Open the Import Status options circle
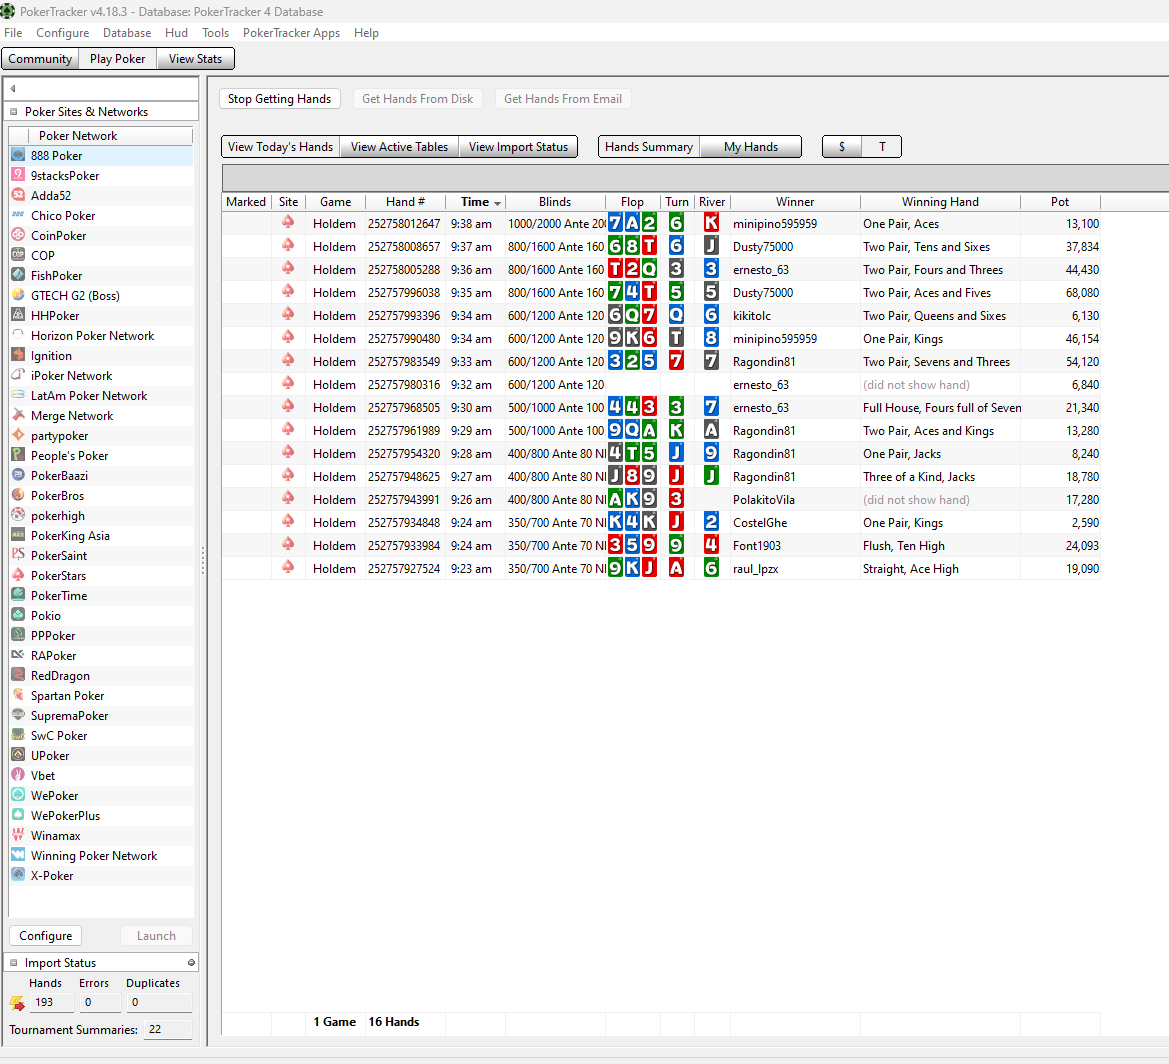Viewport: 1169px width, 1064px height. coord(191,963)
